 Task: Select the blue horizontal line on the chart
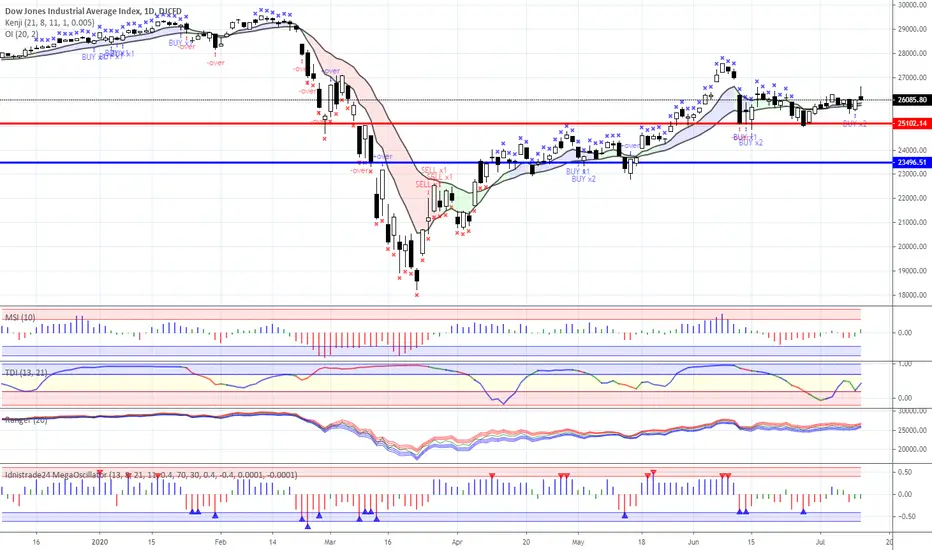click(x=446, y=162)
